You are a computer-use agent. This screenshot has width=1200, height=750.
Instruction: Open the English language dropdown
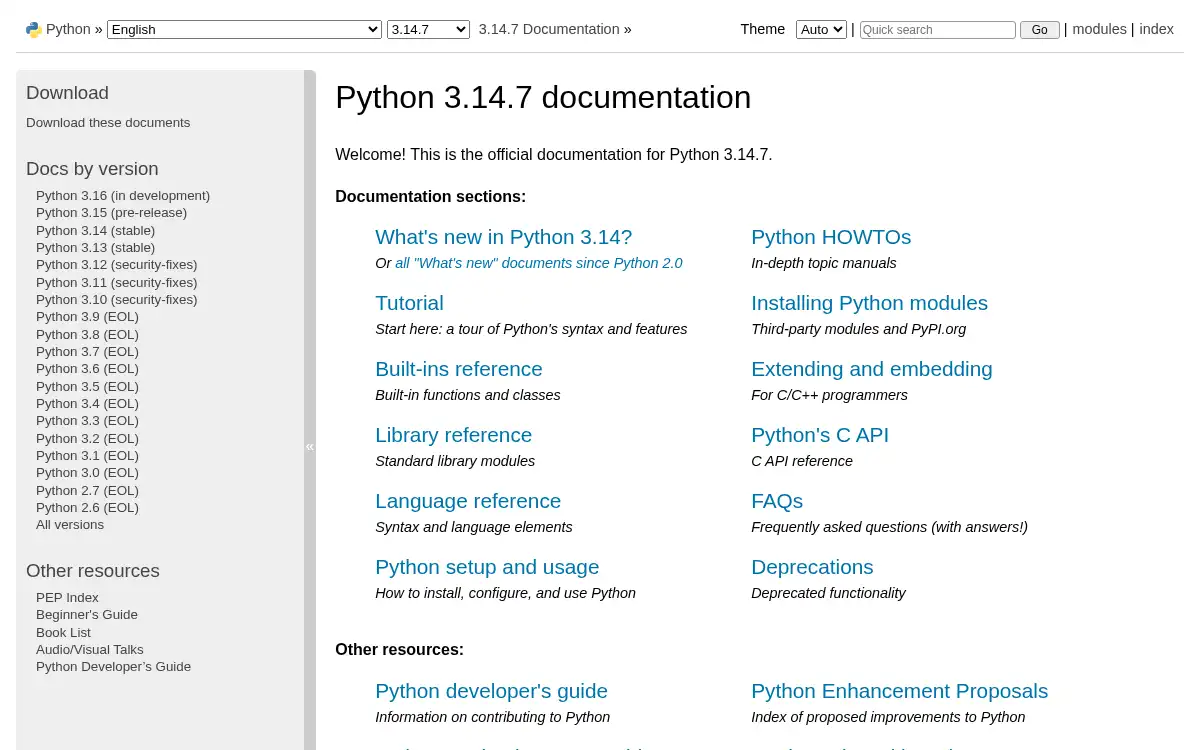click(x=244, y=30)
